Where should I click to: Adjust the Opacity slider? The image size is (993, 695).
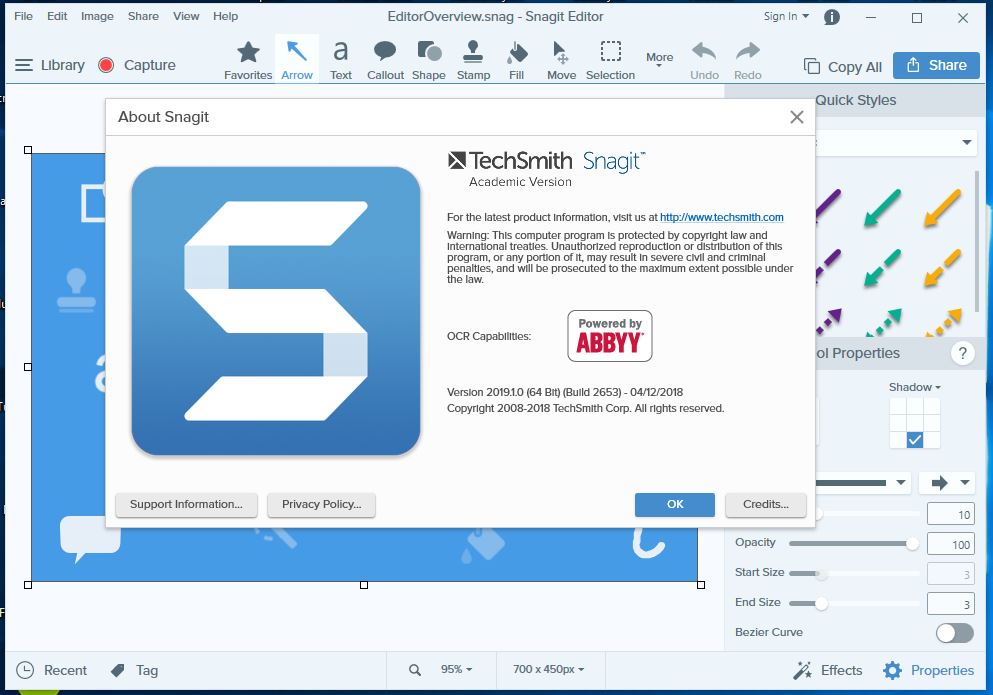854,544
